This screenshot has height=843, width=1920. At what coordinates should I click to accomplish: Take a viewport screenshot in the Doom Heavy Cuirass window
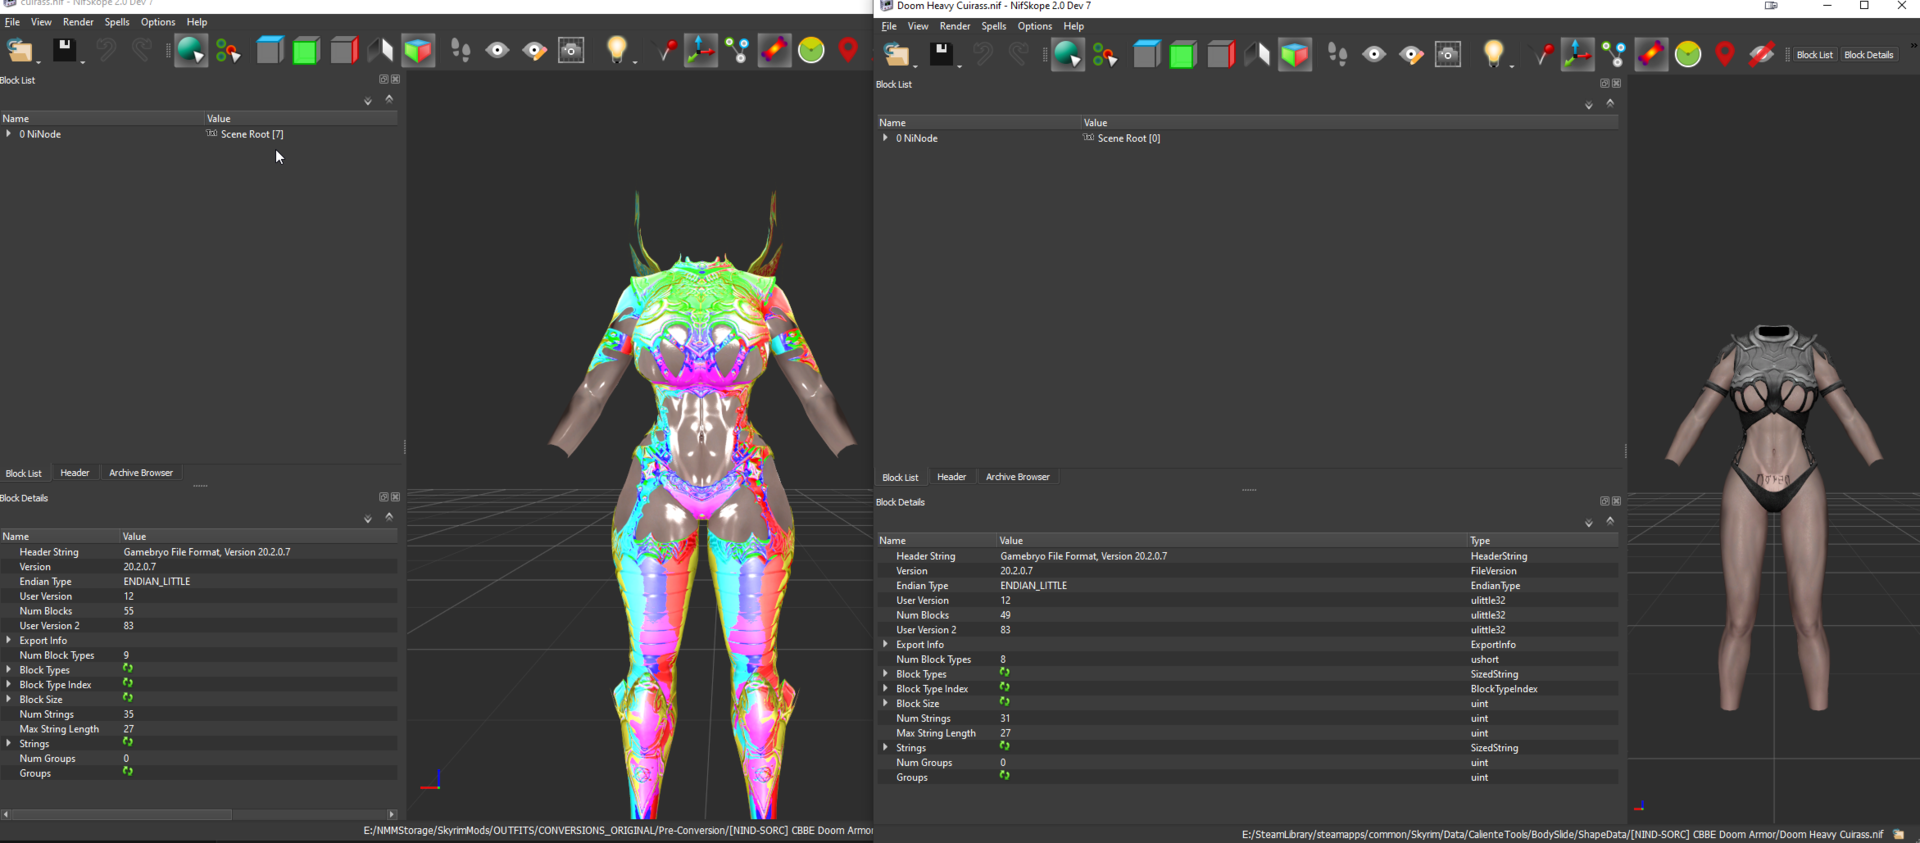(1448, 54)
